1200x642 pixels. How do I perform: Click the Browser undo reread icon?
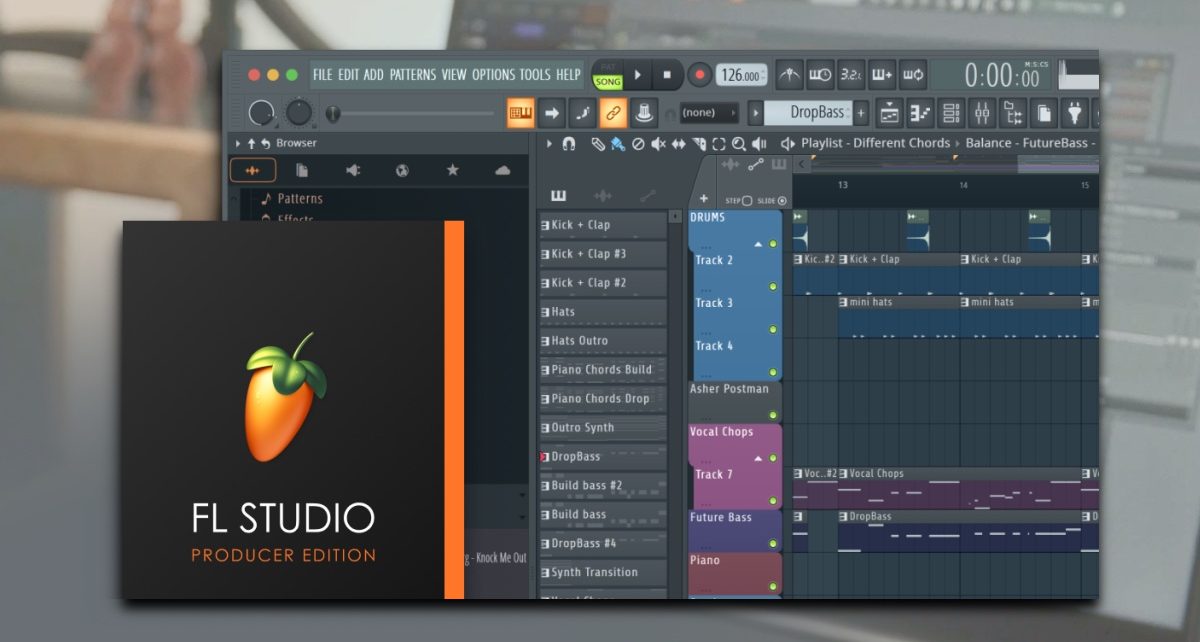(265, 144)
